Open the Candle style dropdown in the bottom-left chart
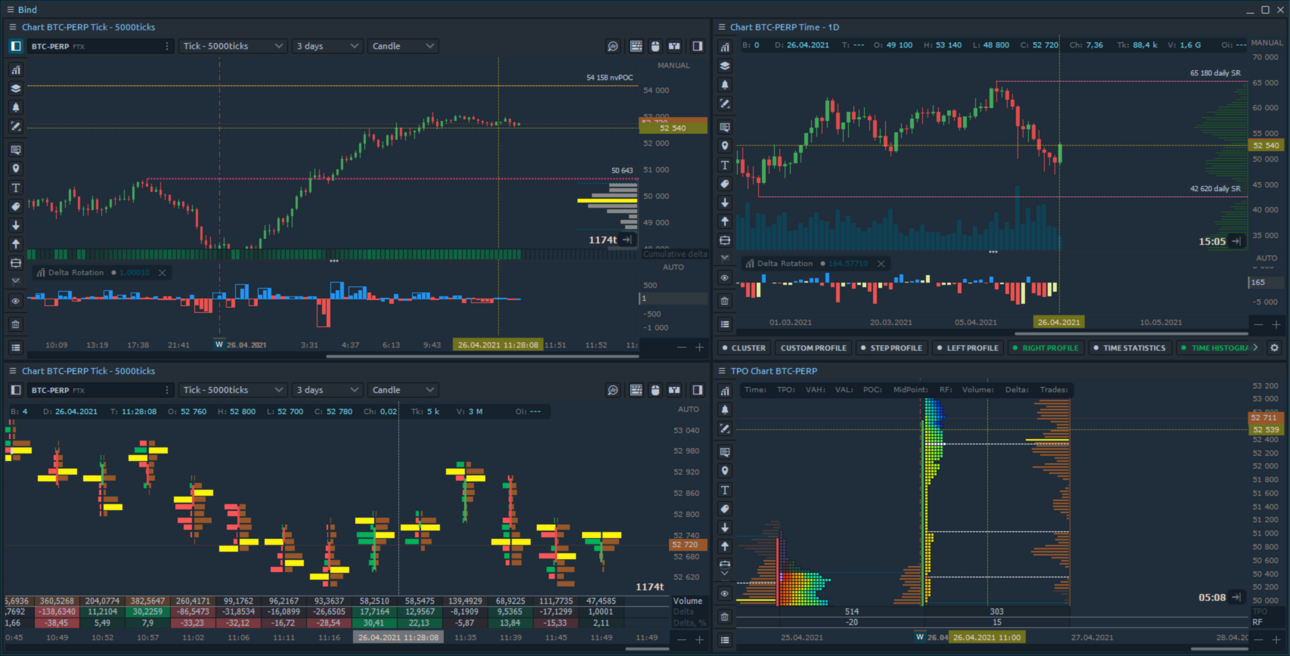The width and height of the screenshot is (1290, 656). click(403, 390)
